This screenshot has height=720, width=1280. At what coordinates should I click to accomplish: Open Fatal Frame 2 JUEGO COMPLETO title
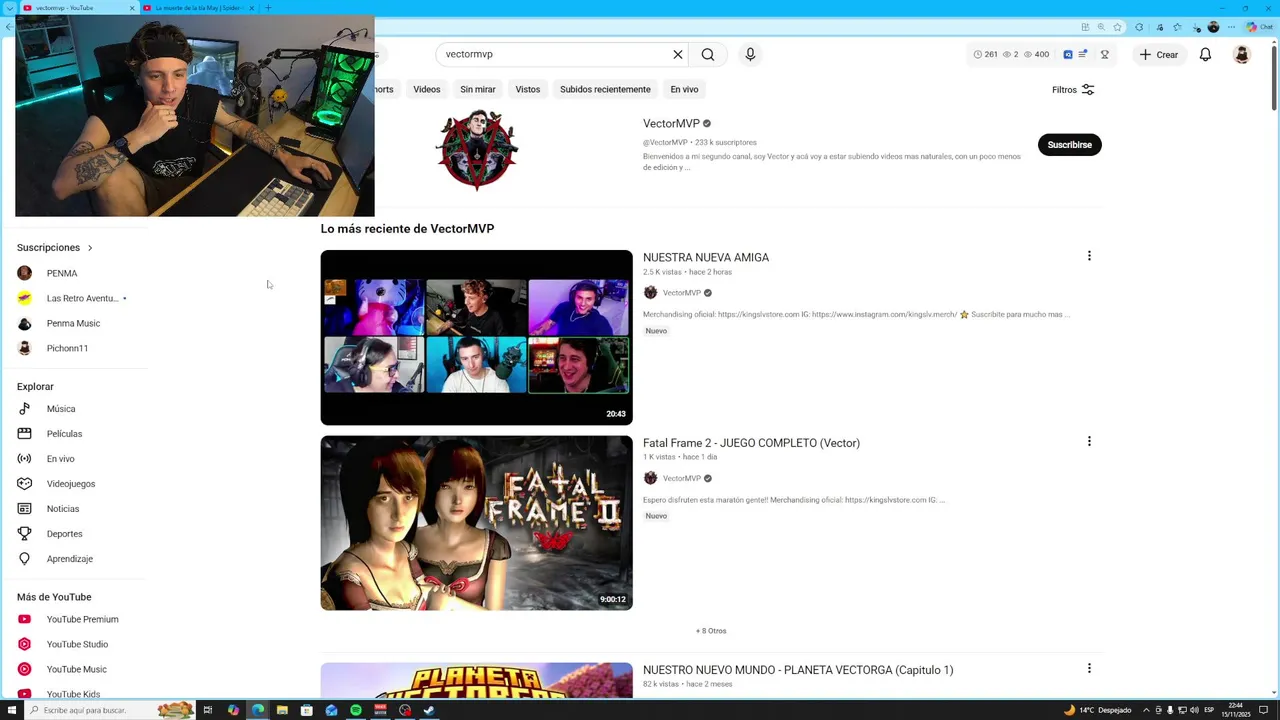tap(751, 443)
